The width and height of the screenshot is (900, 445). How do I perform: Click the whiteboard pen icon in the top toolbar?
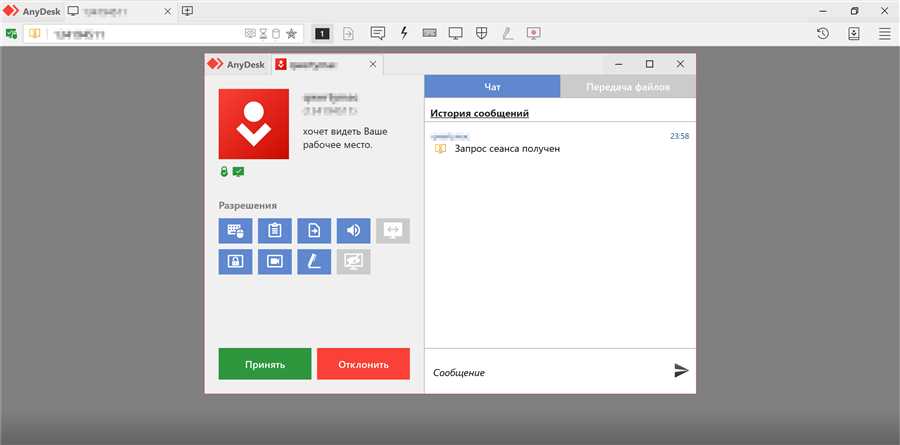pyautogui.click(x=507, y=34)
